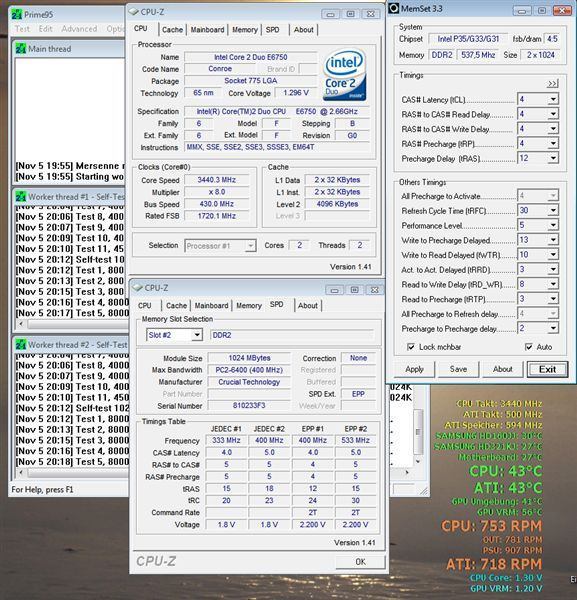Open the RAS# to CAS# Read Delay dropdown

pos(553,114)
